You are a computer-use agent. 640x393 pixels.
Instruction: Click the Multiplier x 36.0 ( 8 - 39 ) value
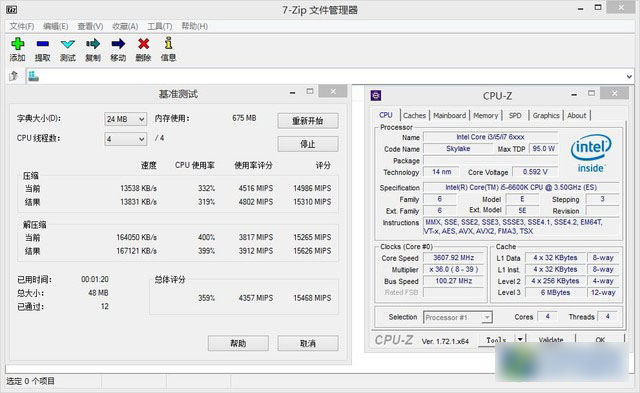453,269
